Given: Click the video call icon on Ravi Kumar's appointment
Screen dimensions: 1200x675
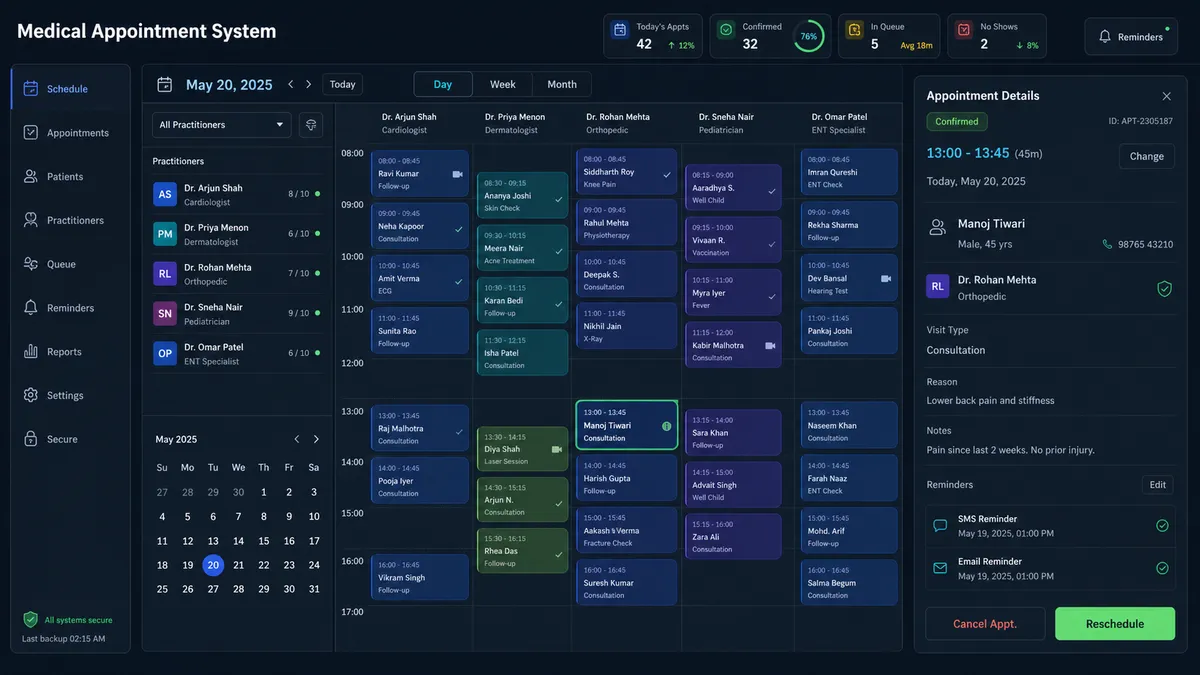Looking at the screenshot, I should coord(457,174).
